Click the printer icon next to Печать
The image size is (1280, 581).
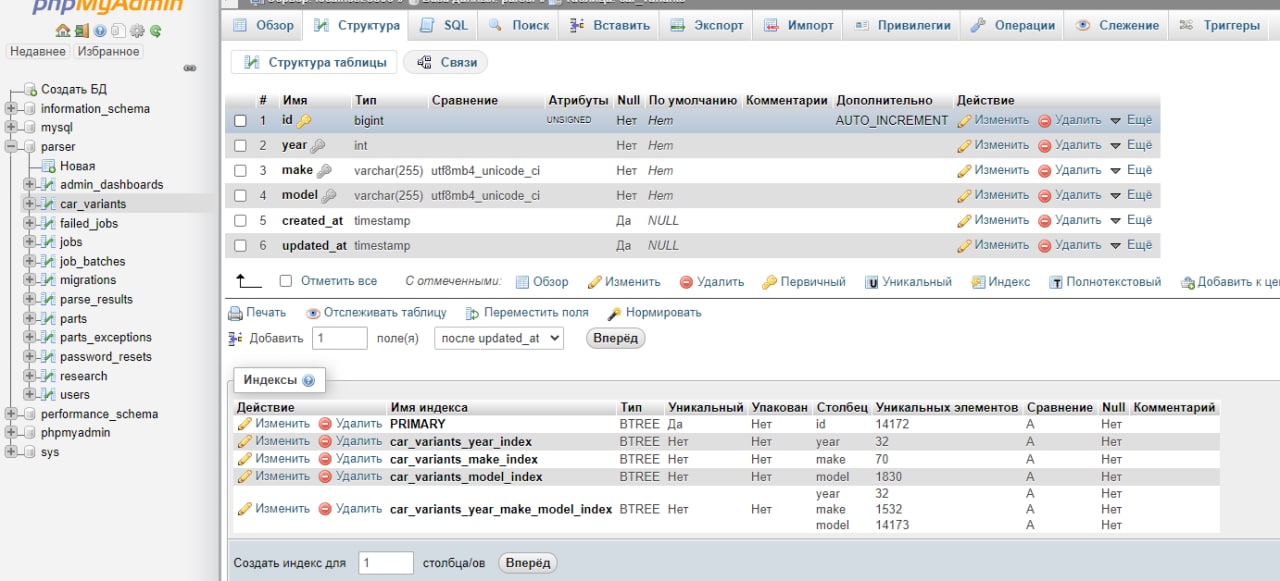coord(236,313)
